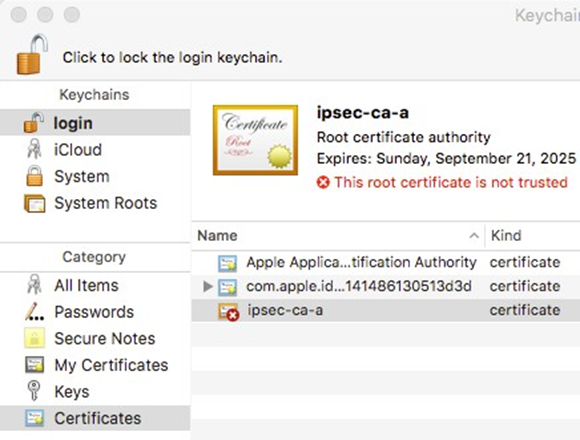Expand the com.apple.id certificate disclosure triangle
This screenshot has width=580, height=440.
(x=208, y=286)
